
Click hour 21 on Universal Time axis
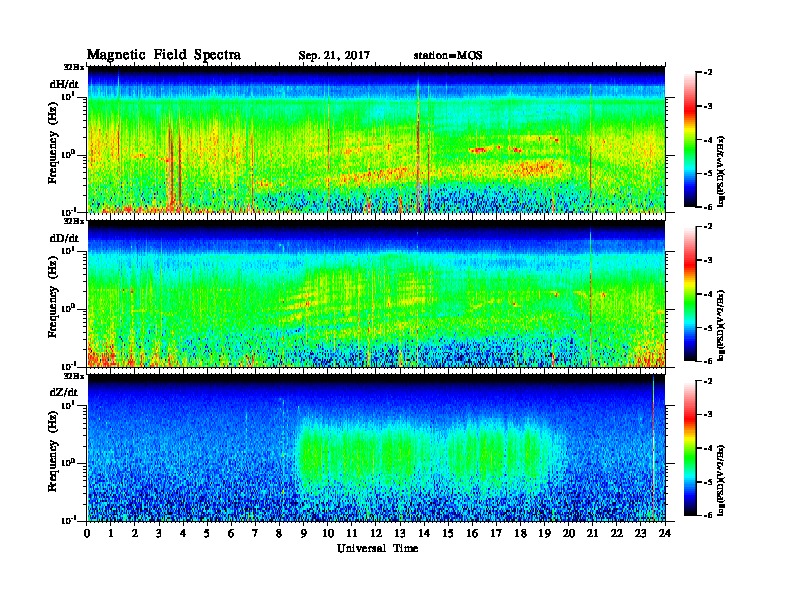coord(592,533)
